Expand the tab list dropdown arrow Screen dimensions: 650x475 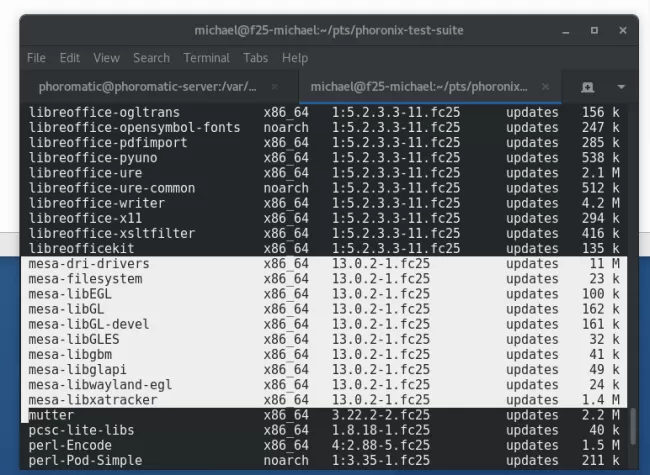click(621, 87)
